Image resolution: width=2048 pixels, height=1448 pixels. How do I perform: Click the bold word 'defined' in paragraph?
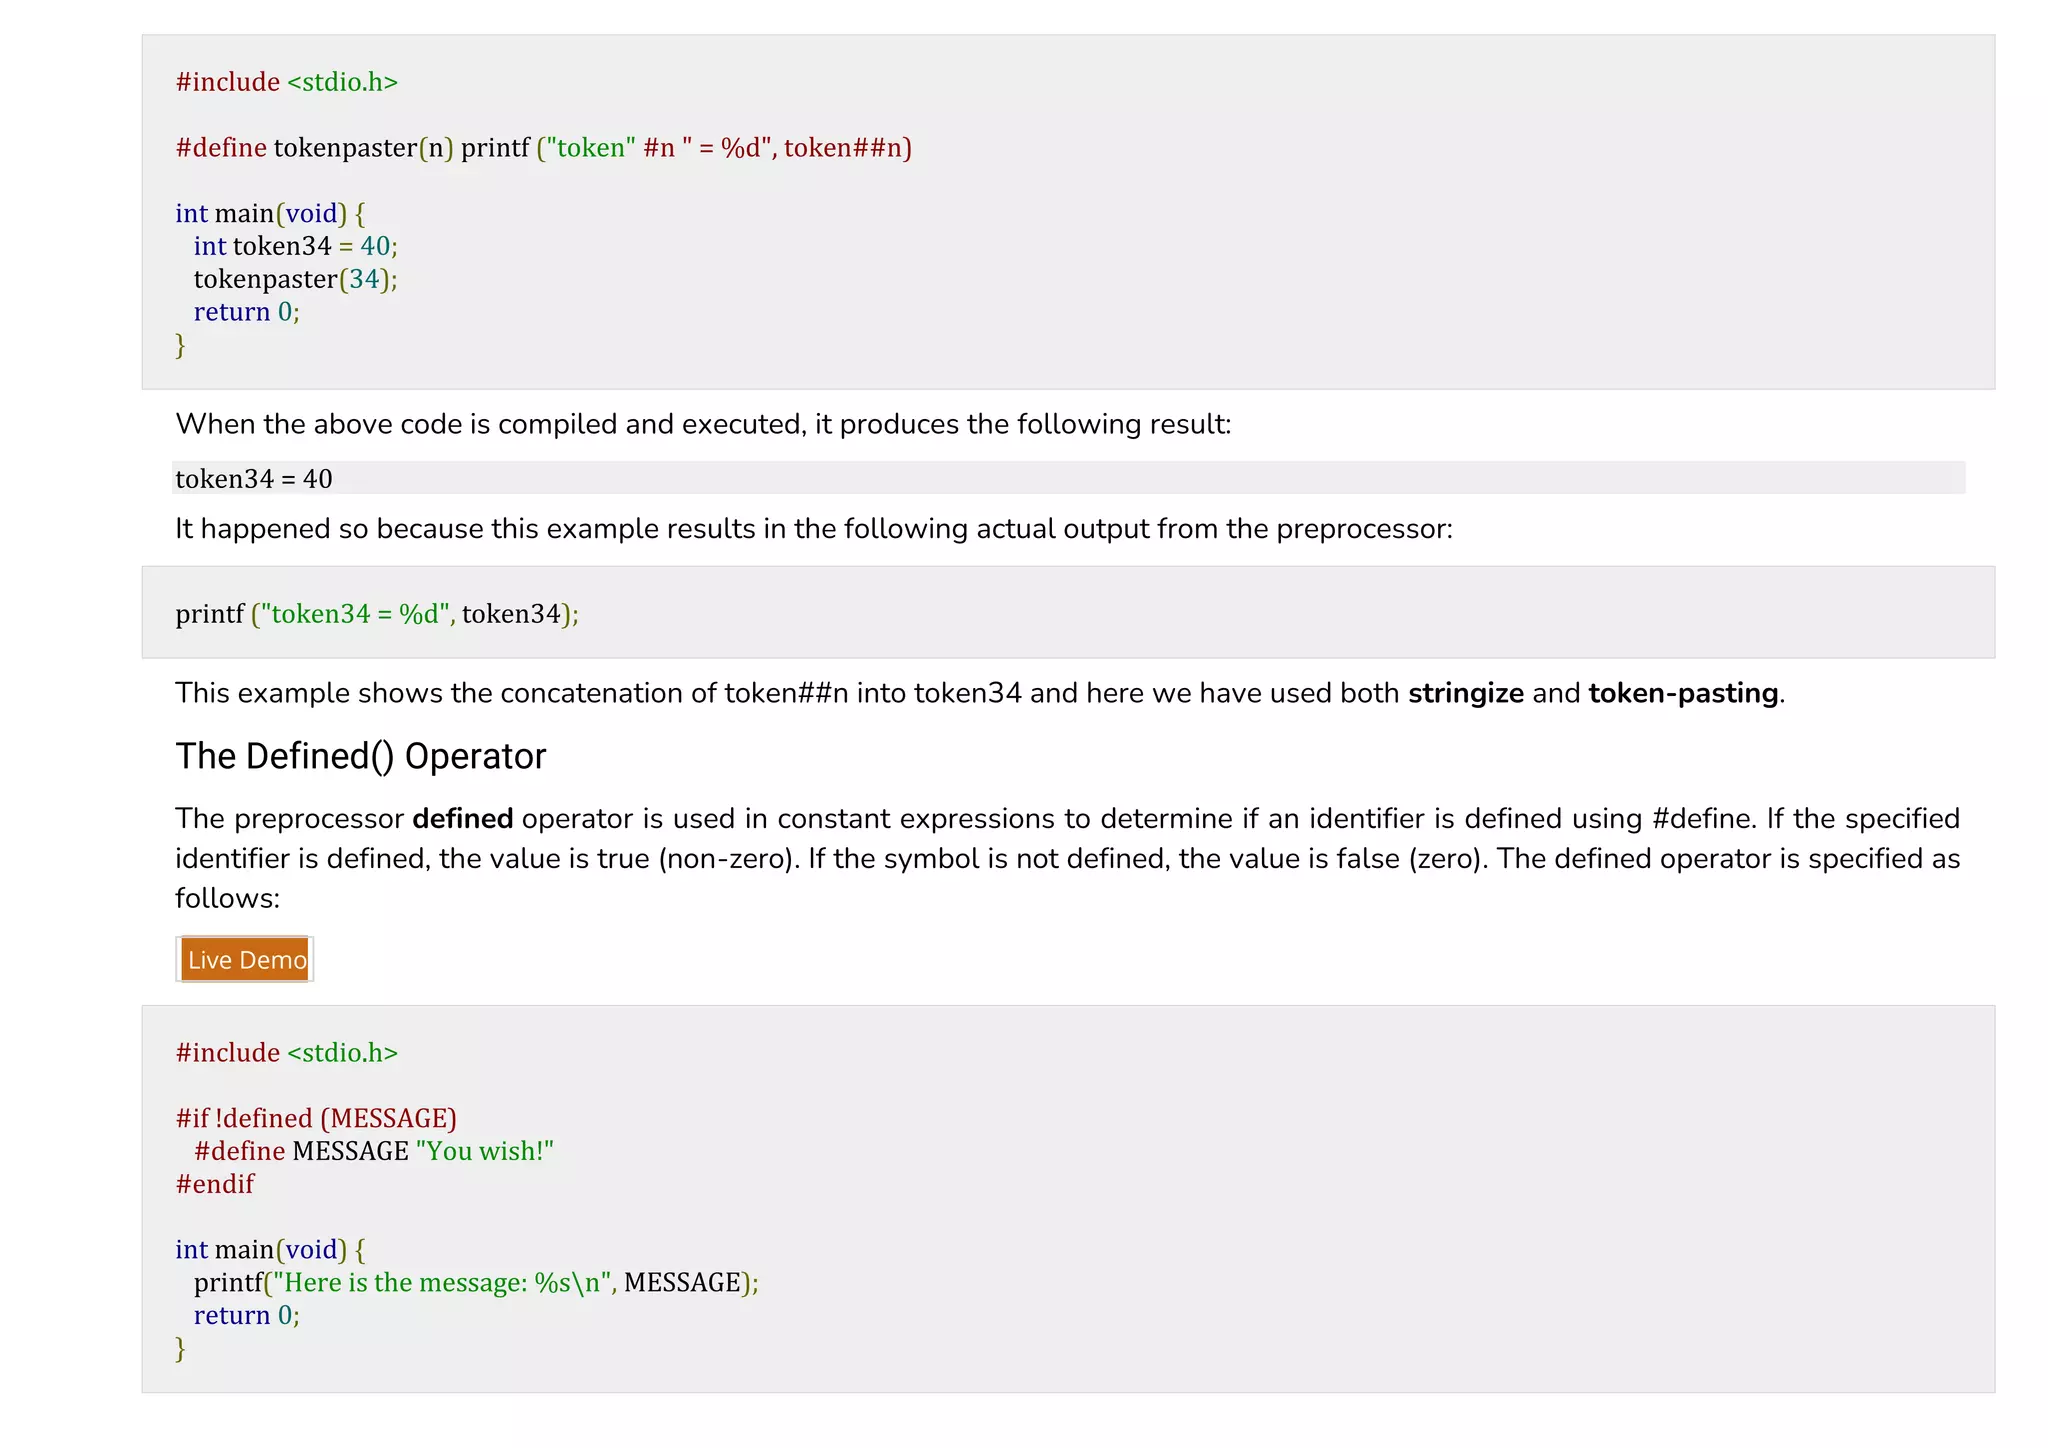[463, 818]
